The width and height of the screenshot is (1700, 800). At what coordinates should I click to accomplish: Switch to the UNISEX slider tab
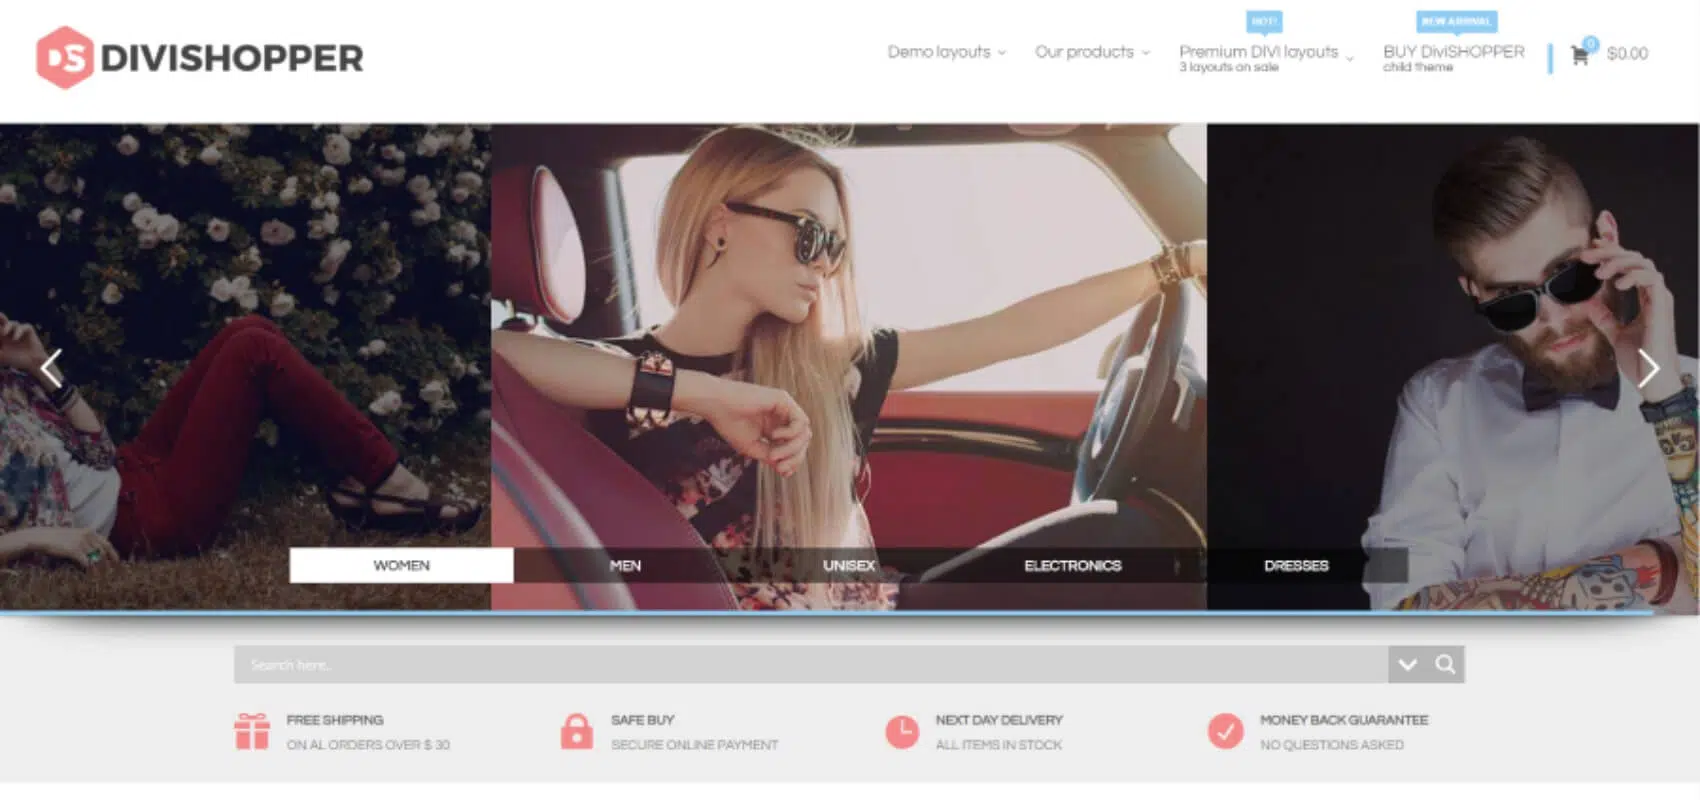coord(849,565)
